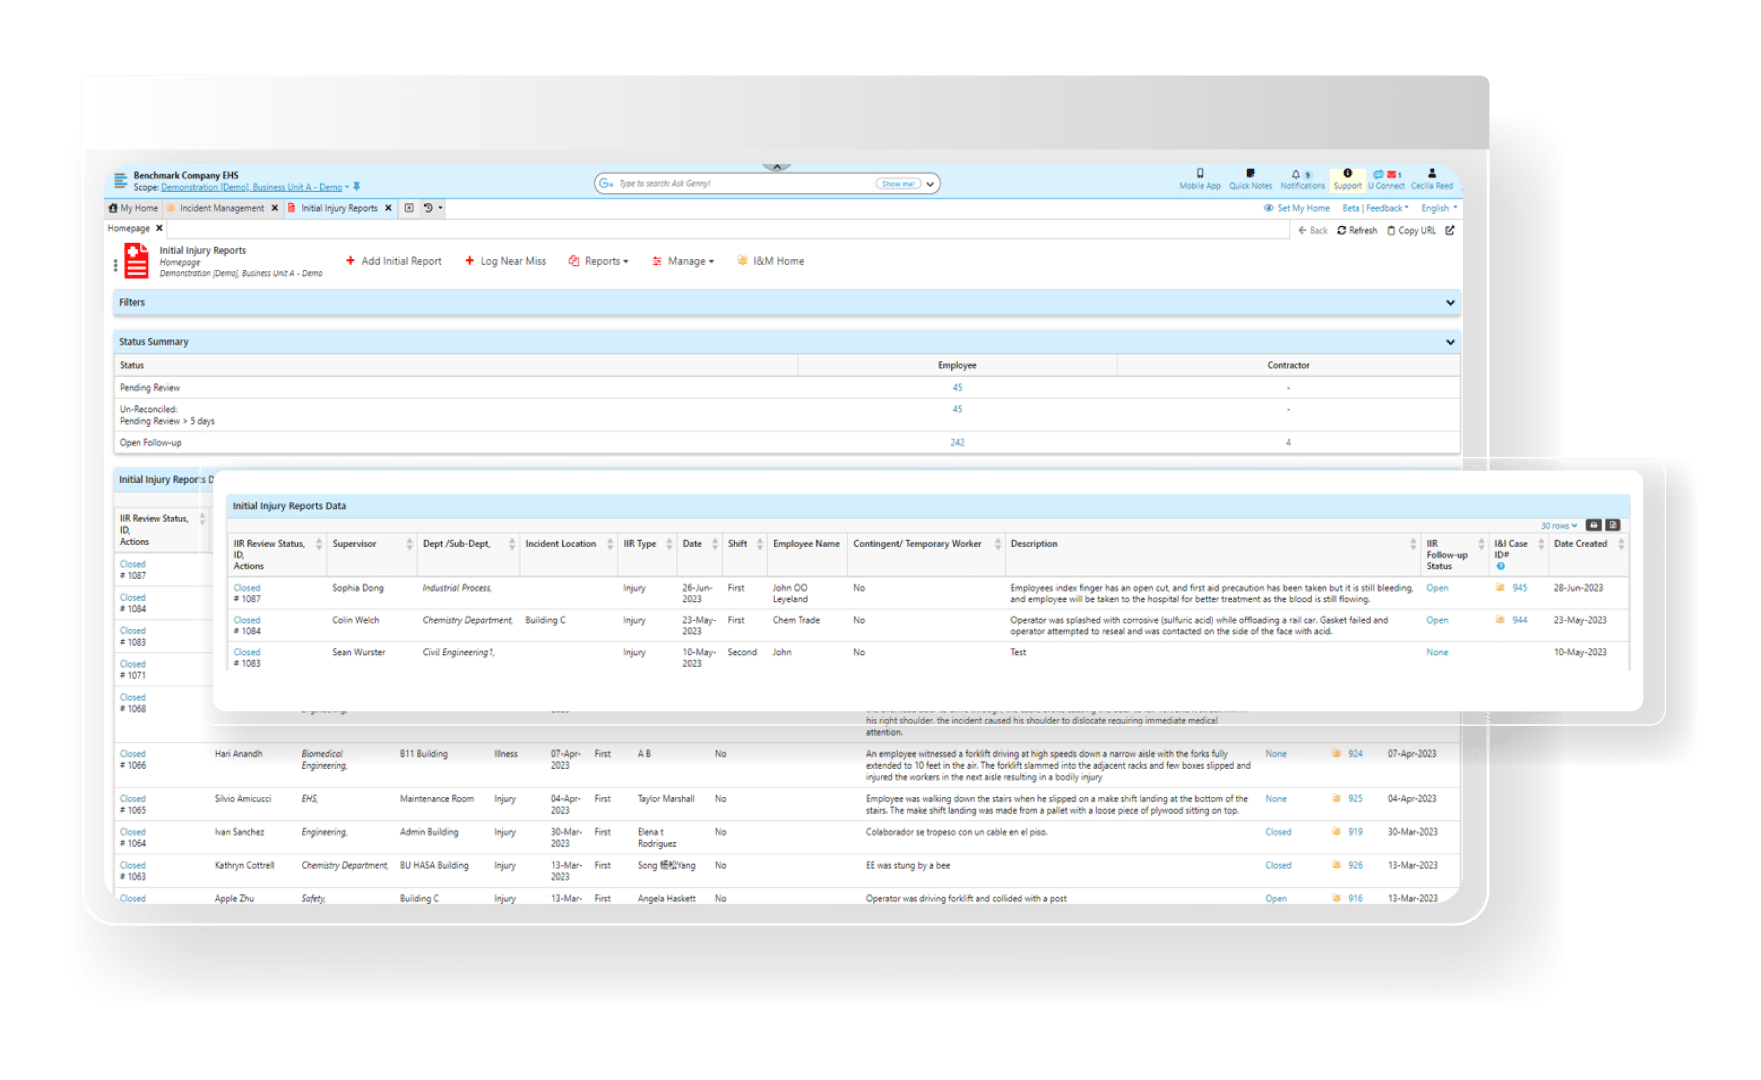Open the Manage dropdown menu
The image size is (1761, 1080).
683,261
